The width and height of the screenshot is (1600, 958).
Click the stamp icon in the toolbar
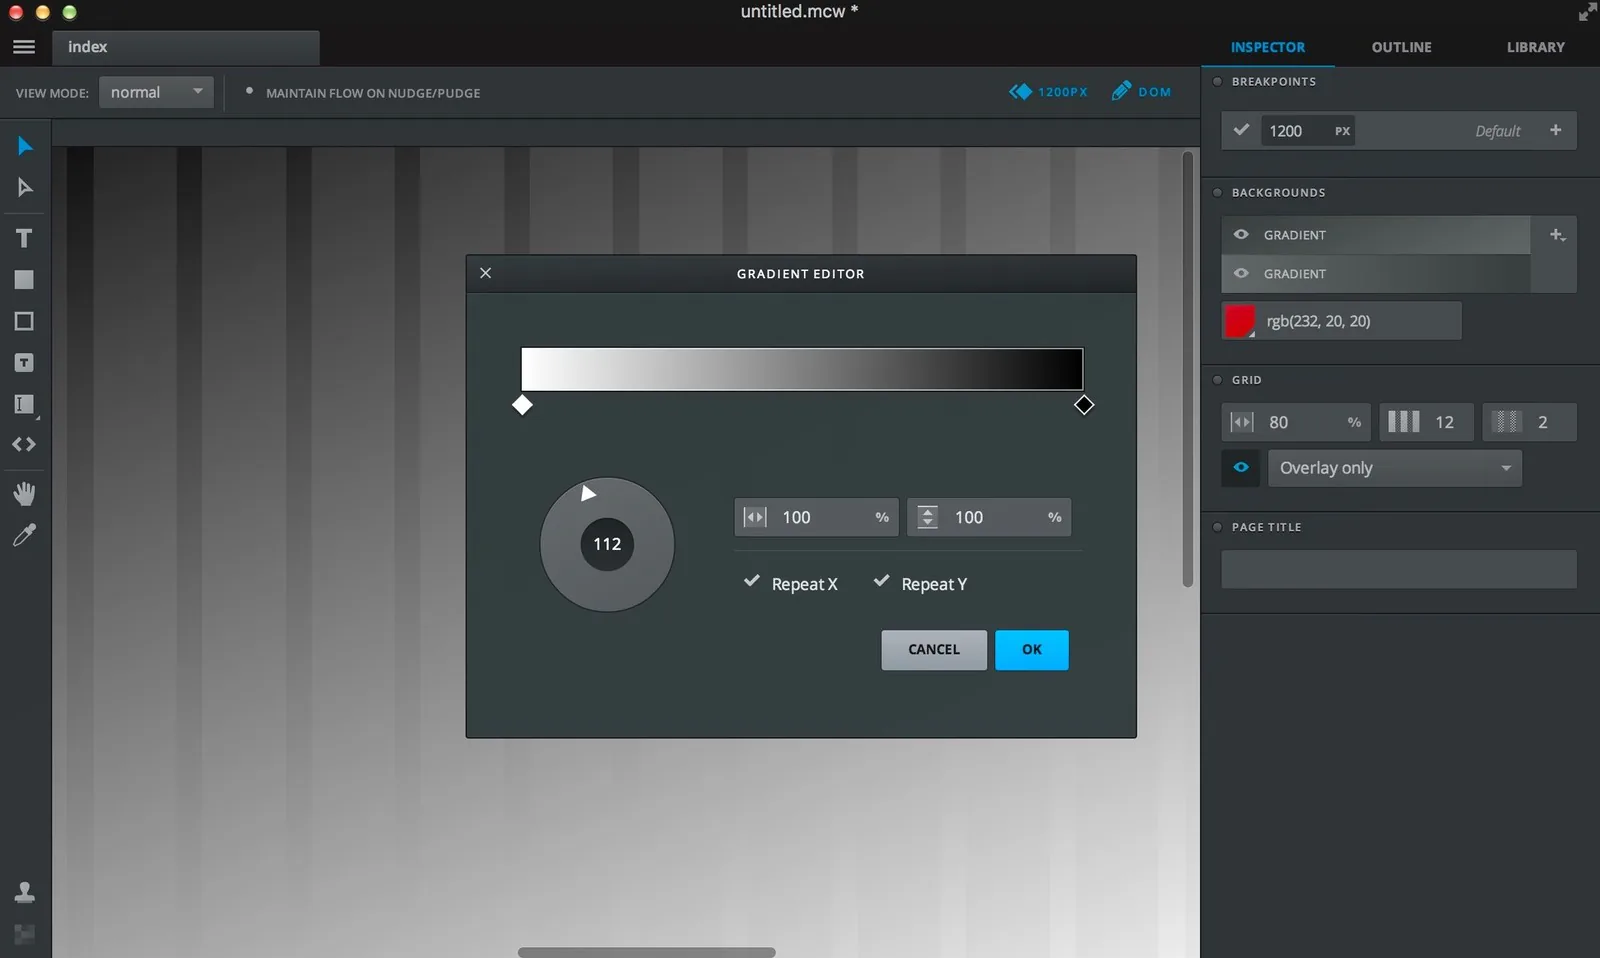24,892
